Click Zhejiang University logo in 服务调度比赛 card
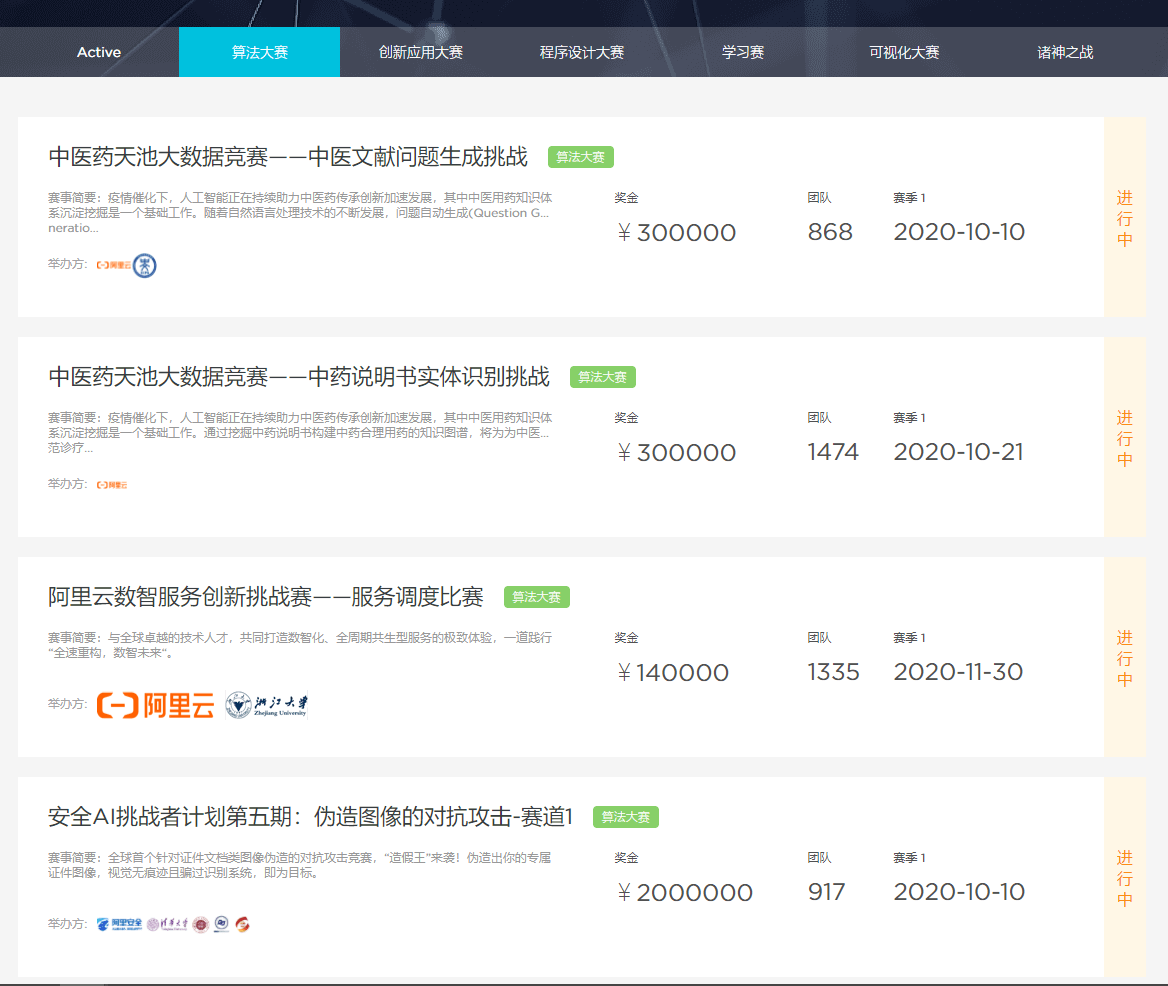Screen dimensions: 1168x986 click(x=267, y=705)
